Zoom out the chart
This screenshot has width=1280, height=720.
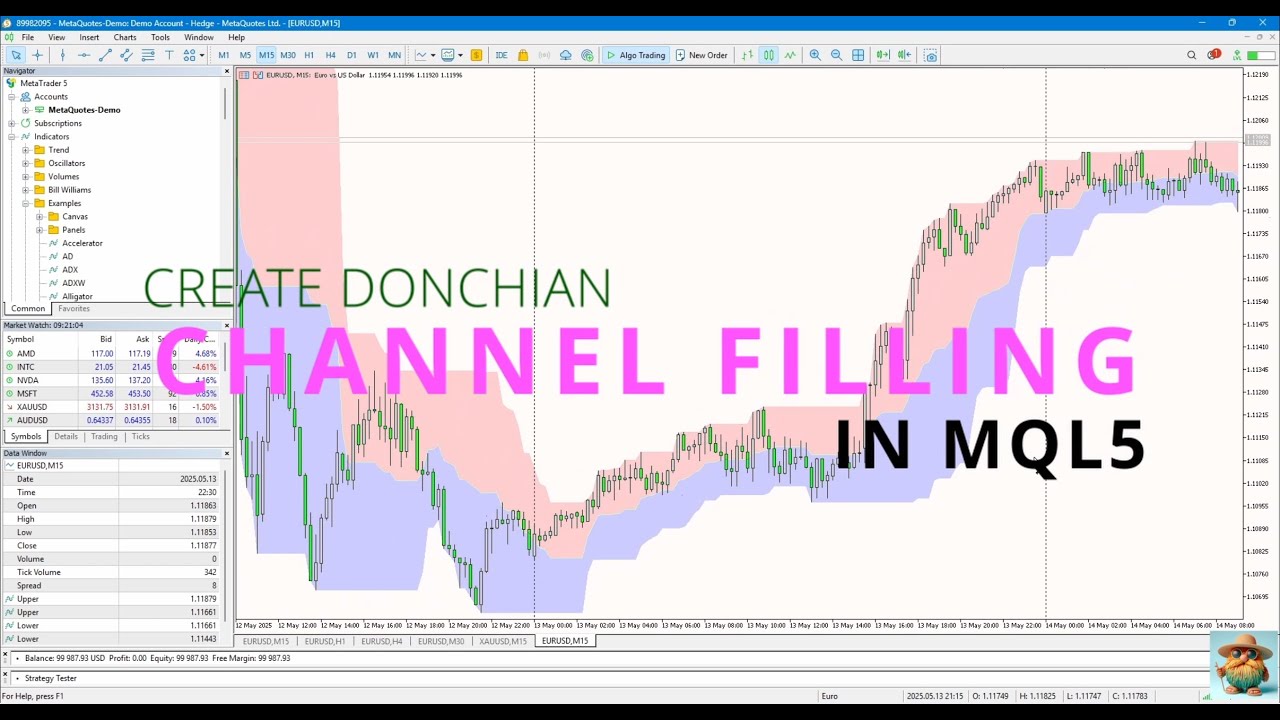[x=837, y=55]
